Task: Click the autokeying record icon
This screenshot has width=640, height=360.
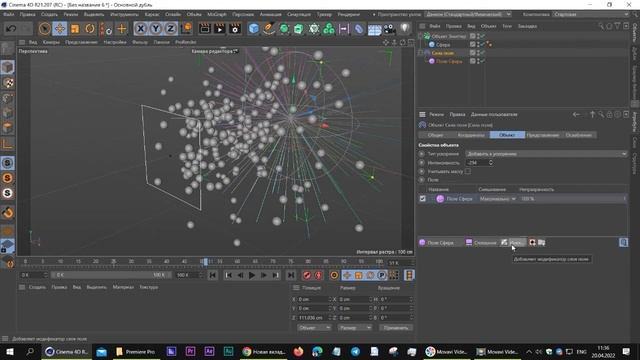Action: (x=318, y=276)
